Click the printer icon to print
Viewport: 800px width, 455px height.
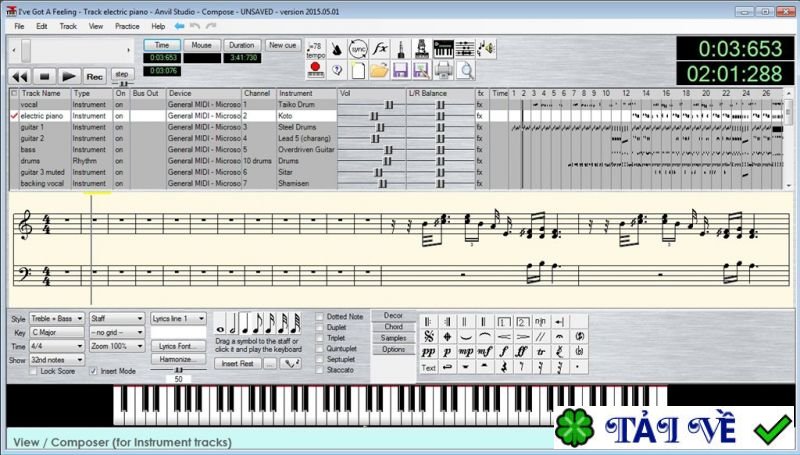pos(444,69)
